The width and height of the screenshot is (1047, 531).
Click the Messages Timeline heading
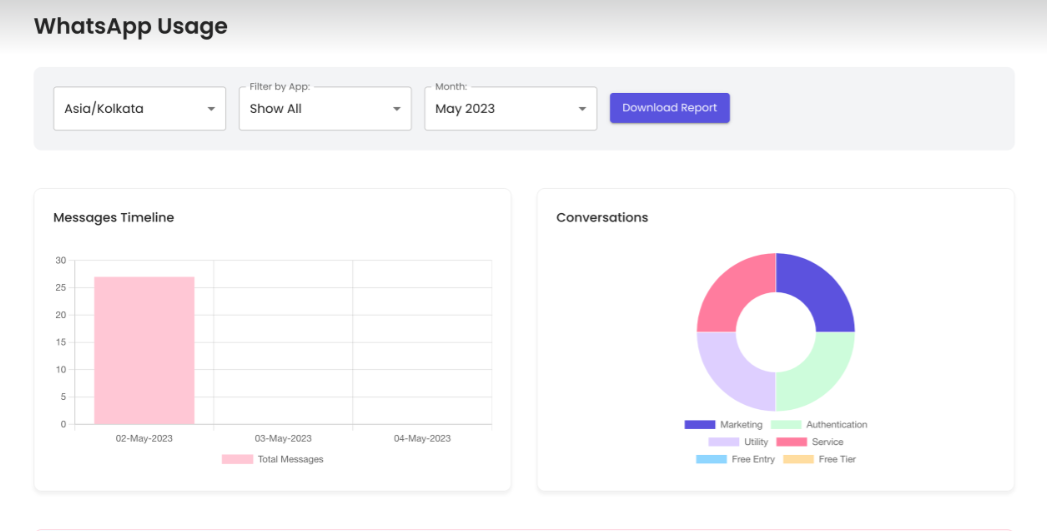click(x=114, y=218)
